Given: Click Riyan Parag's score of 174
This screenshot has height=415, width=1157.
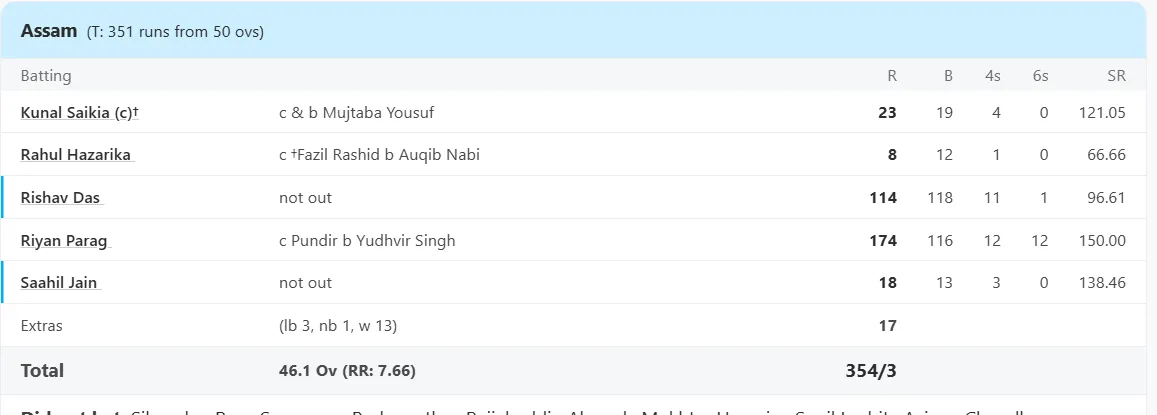Looking at the screenshot, I should (883, 241).
